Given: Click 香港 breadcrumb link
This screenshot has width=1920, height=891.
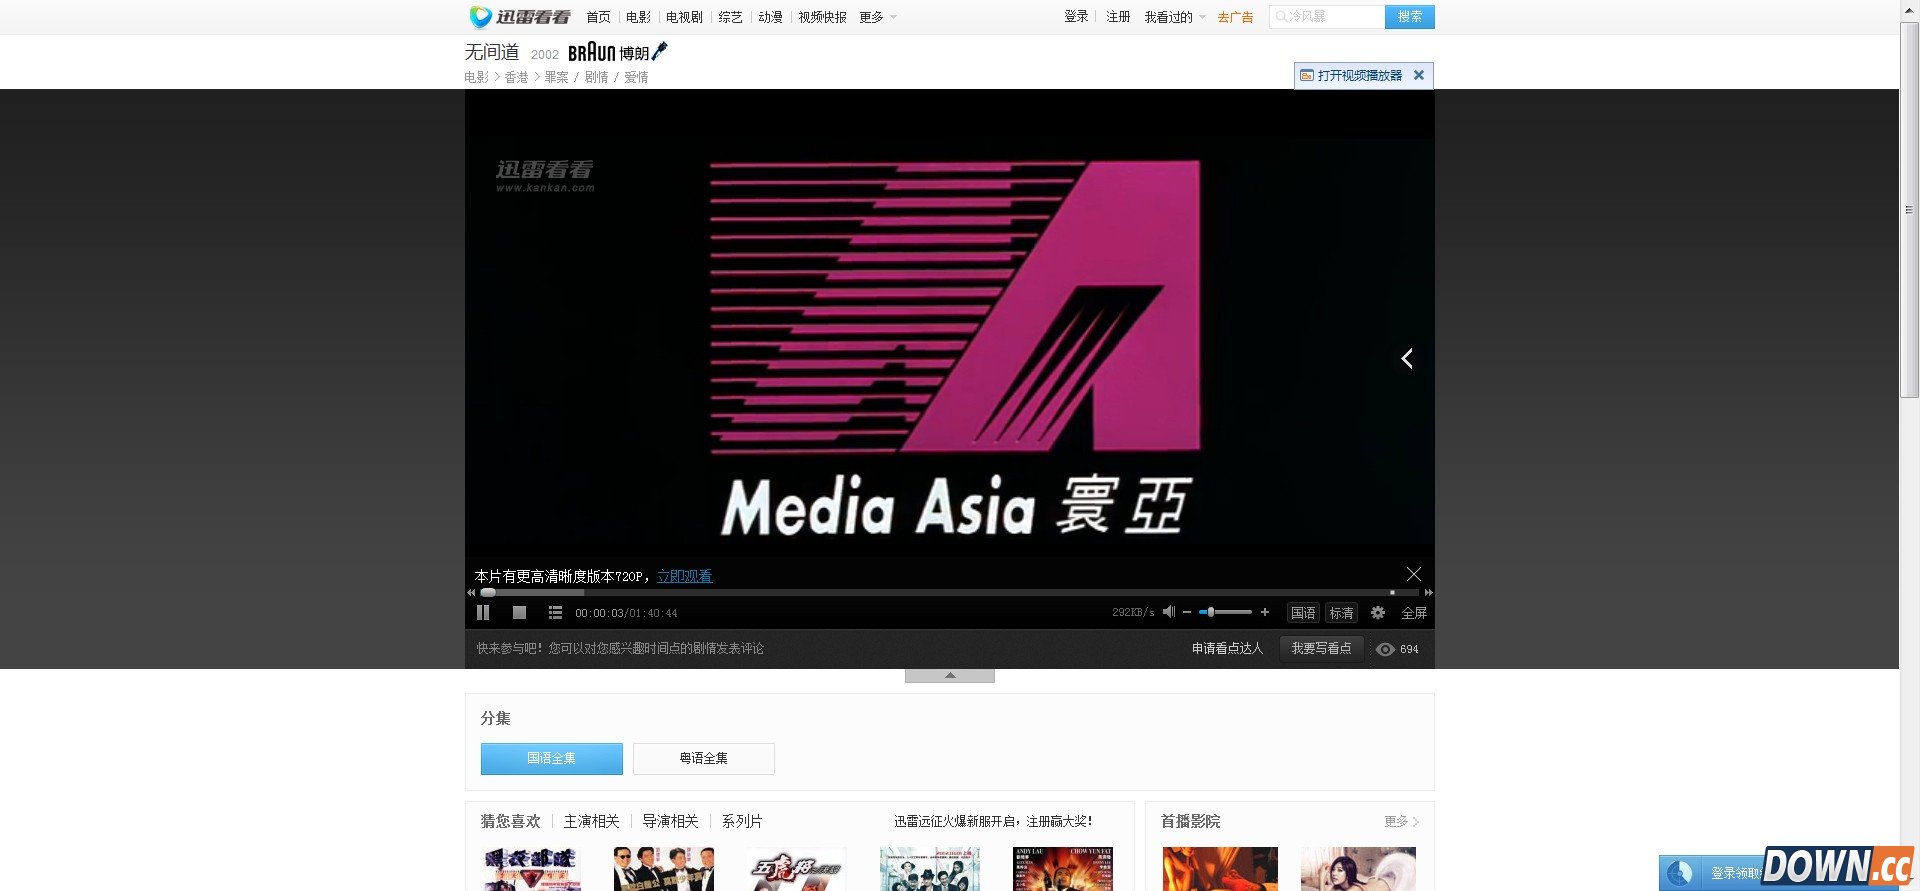Looking at the screenshot, I should pos(516,77).
